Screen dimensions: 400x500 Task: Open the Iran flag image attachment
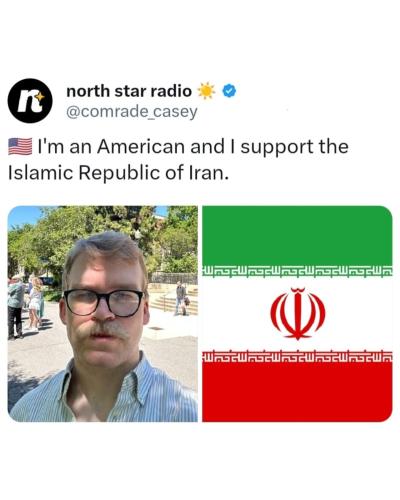(297, 314)
